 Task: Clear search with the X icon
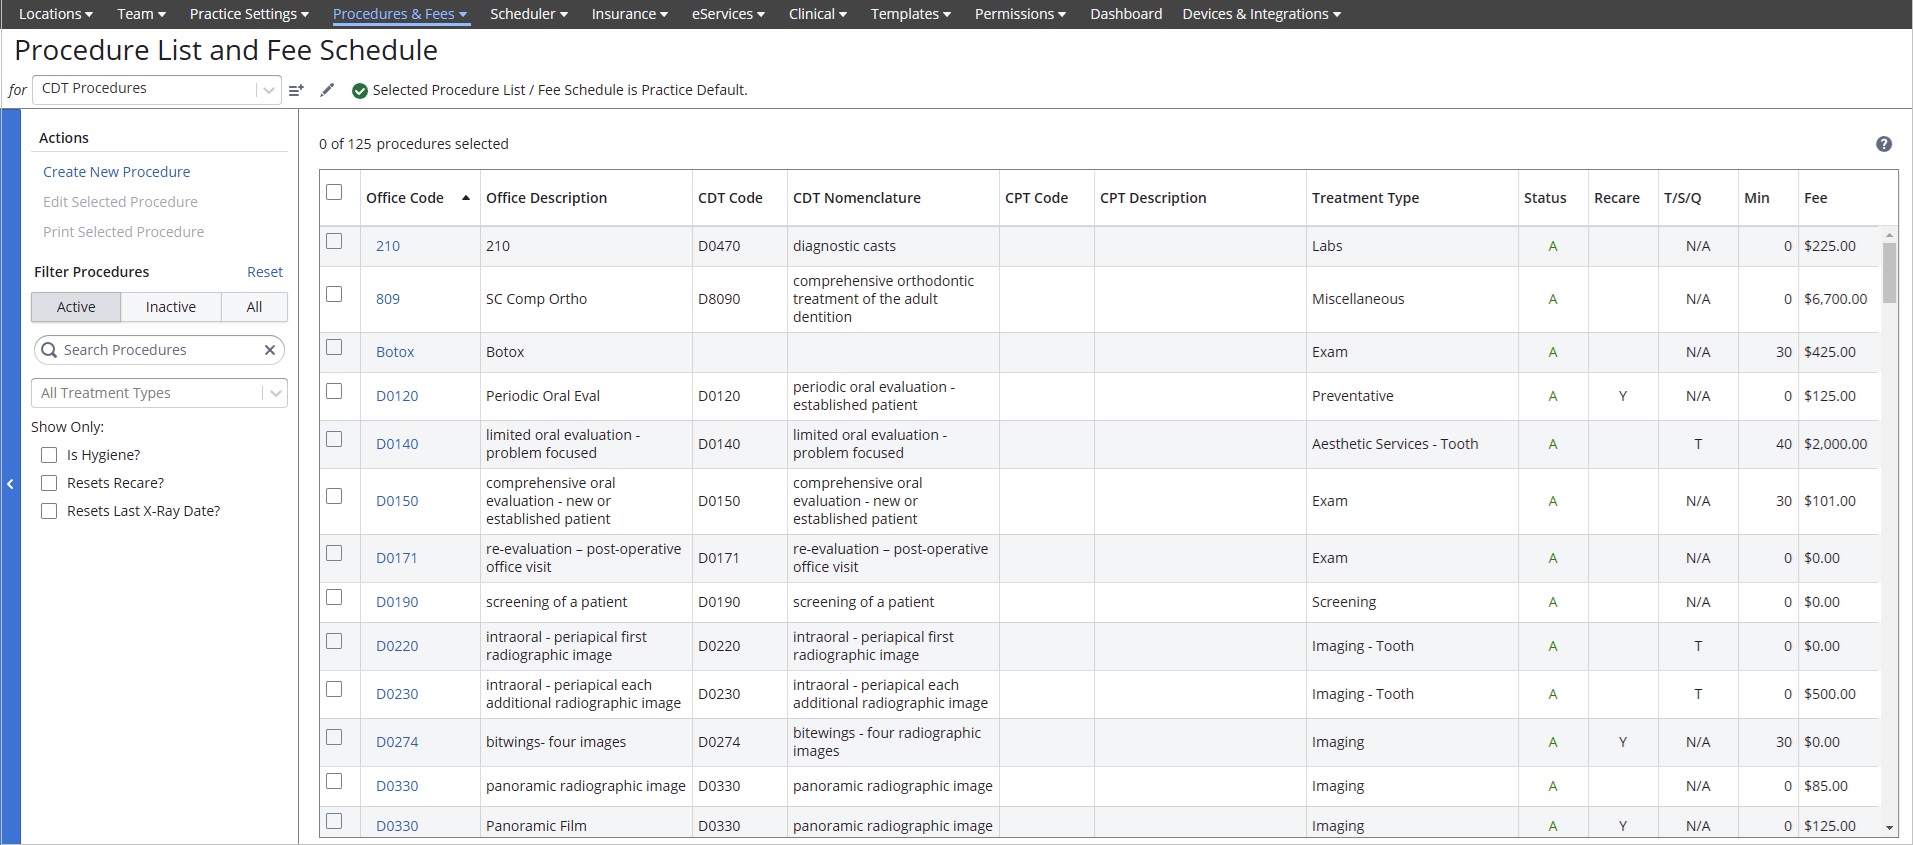[x=269, y=350]
